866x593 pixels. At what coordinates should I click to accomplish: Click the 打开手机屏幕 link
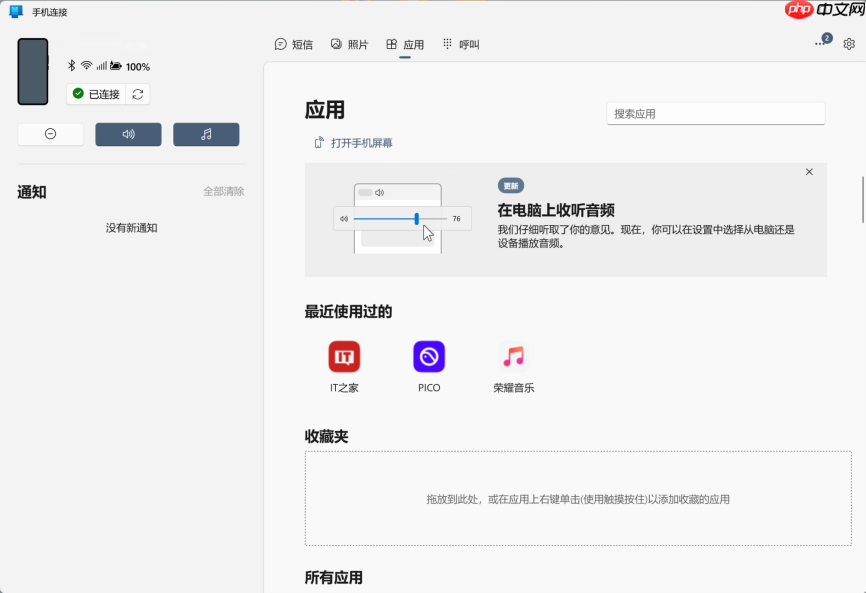pyautogui.click(x=355, y=143)
